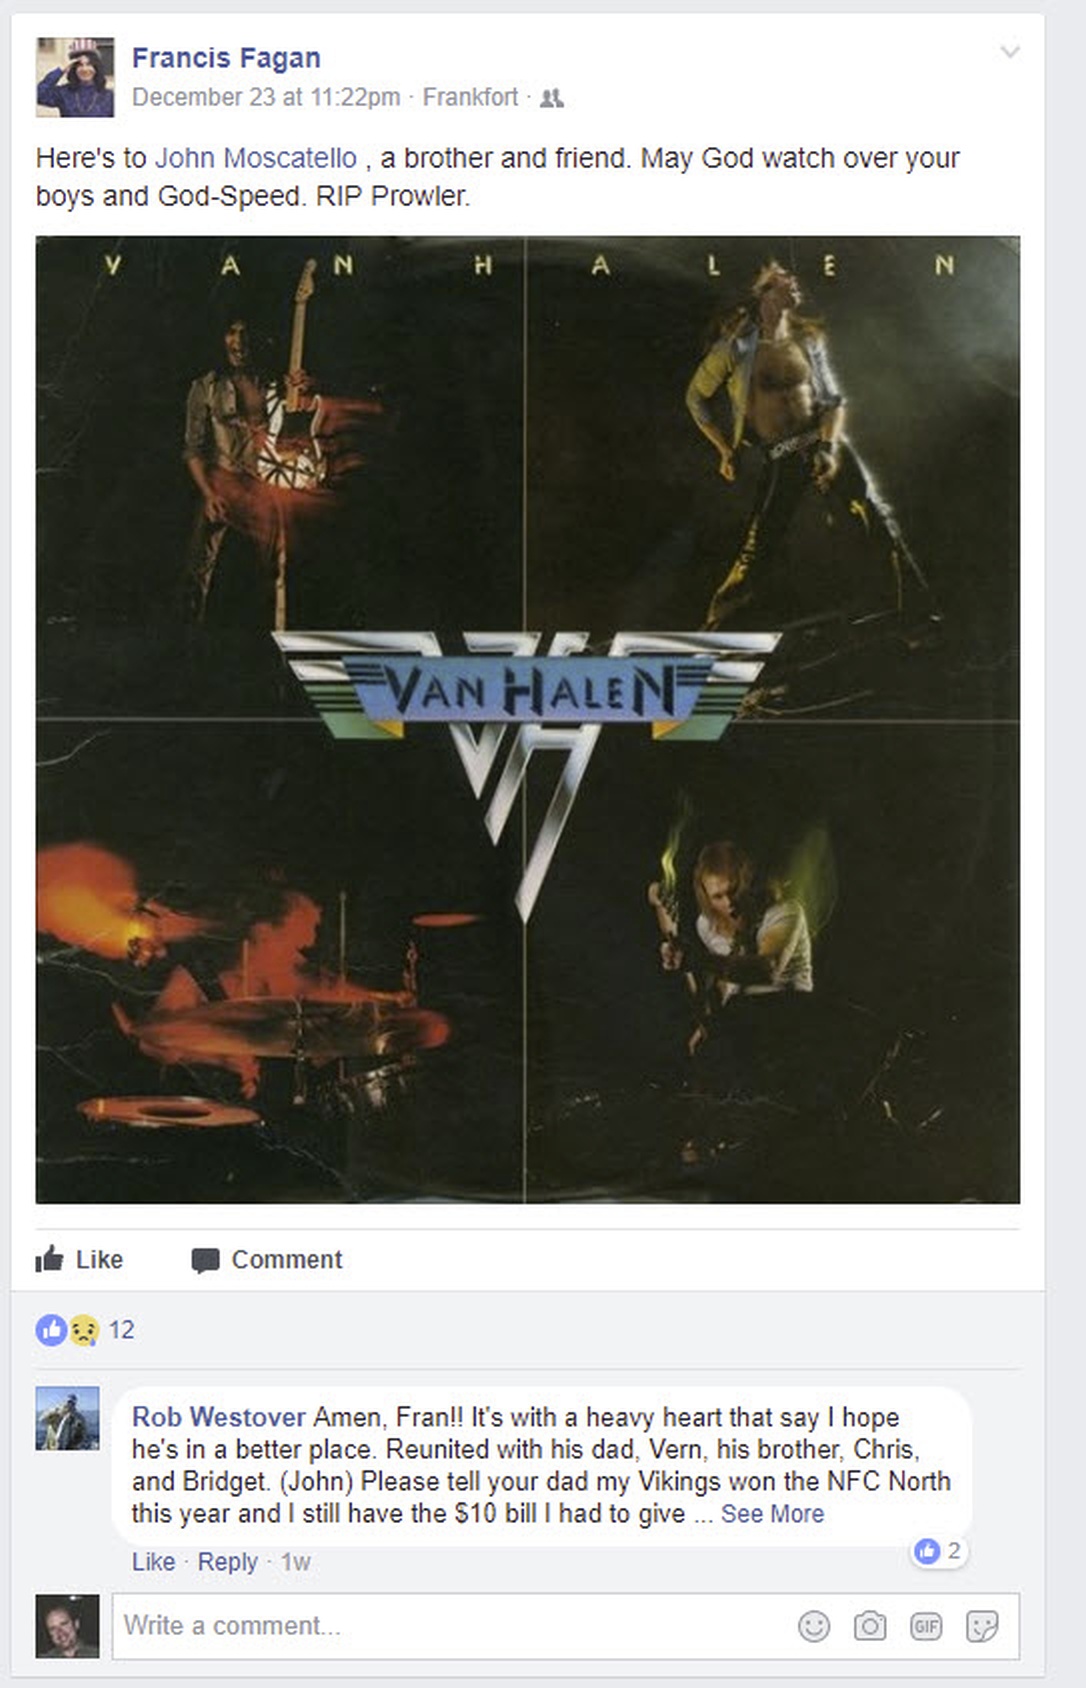This screenshot has height=1688, width=1086.
Task: View the 12 reactions count
Action: pos(121,1330)
